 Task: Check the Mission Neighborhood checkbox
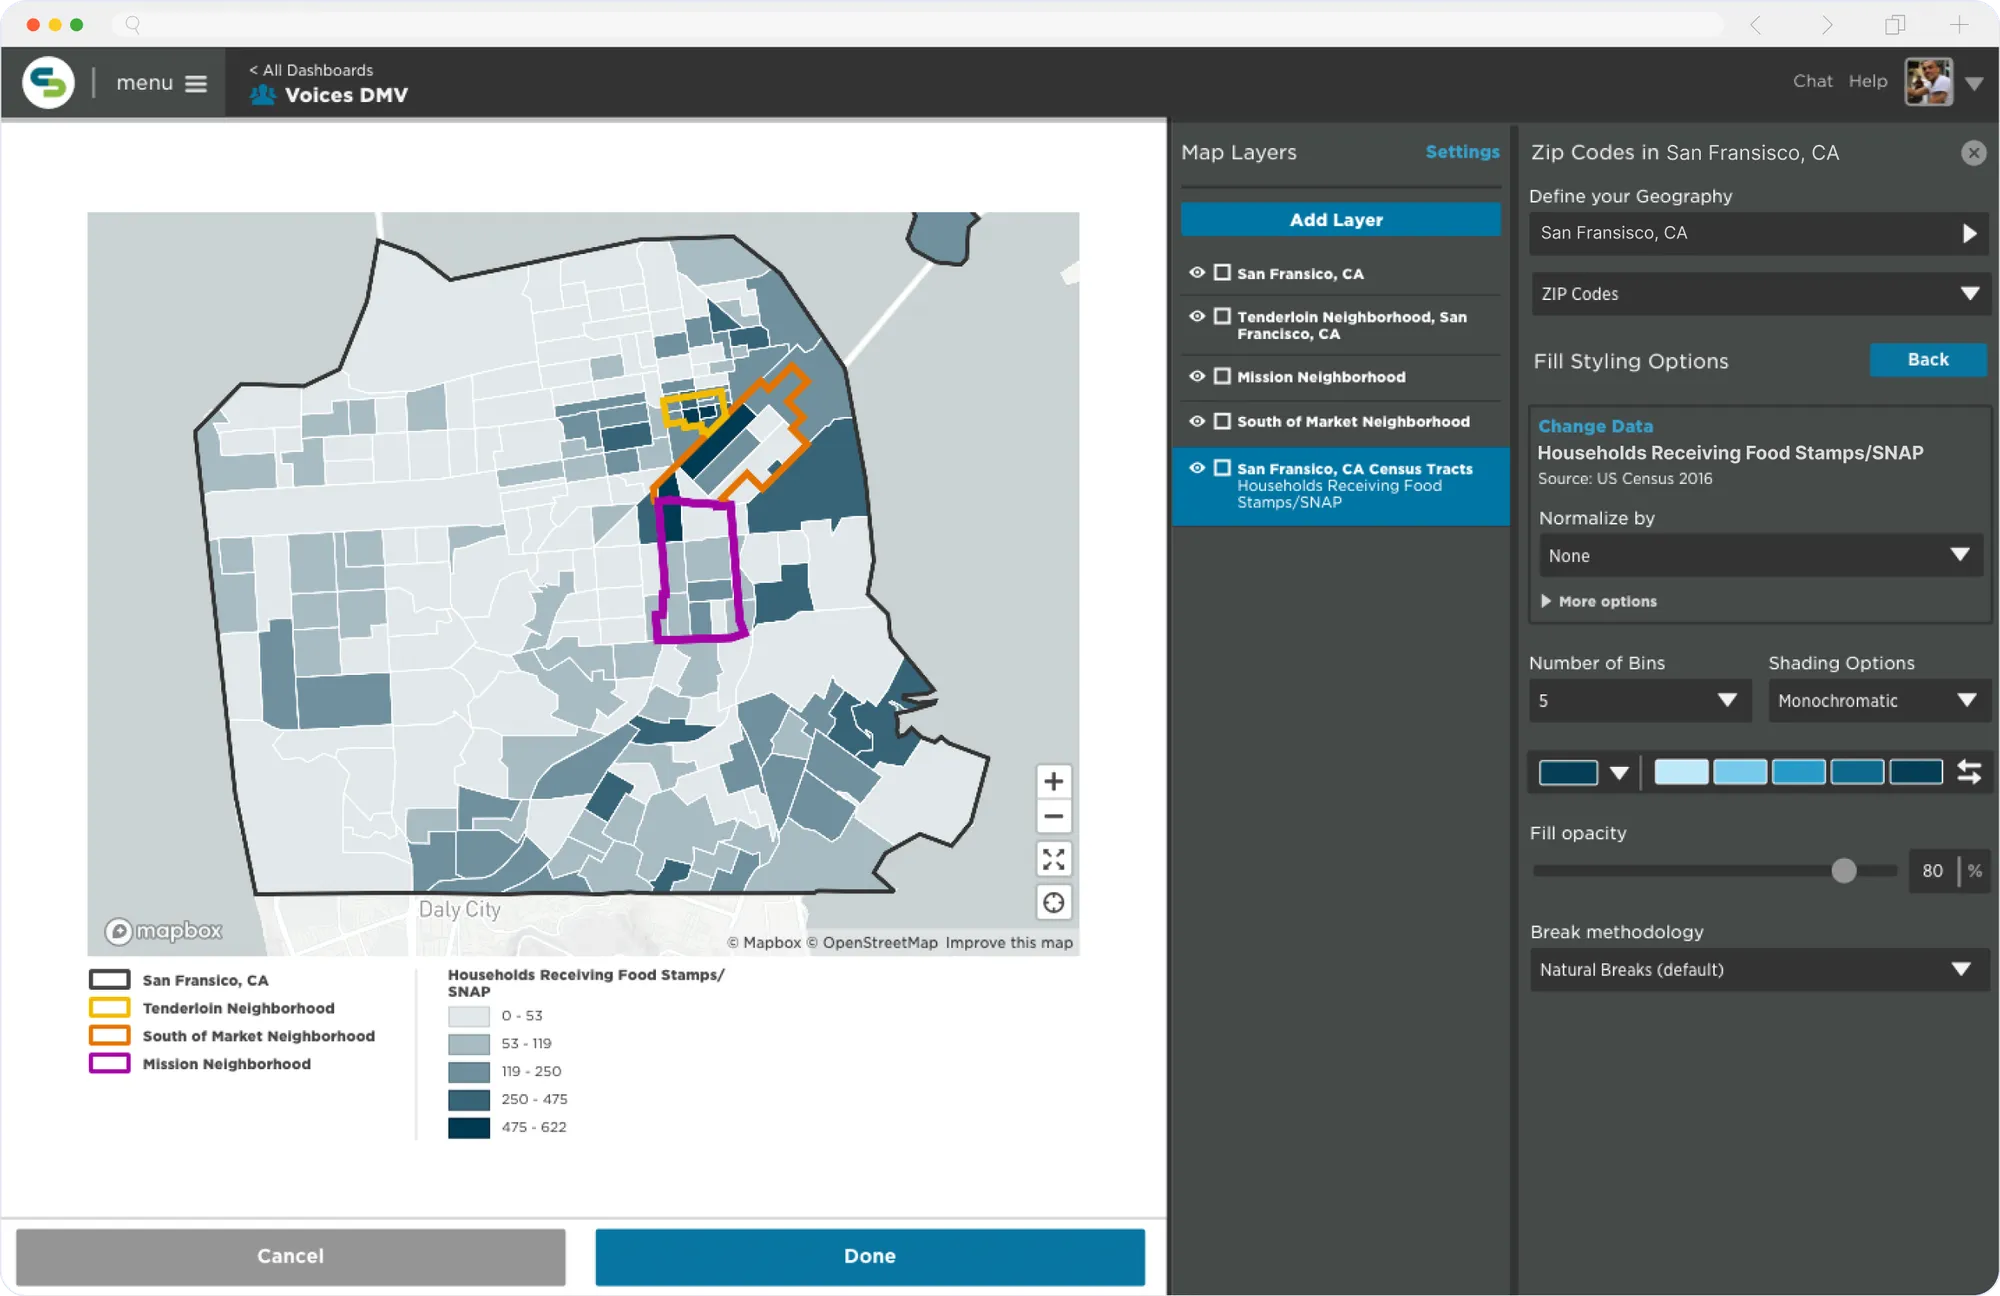1222,376
